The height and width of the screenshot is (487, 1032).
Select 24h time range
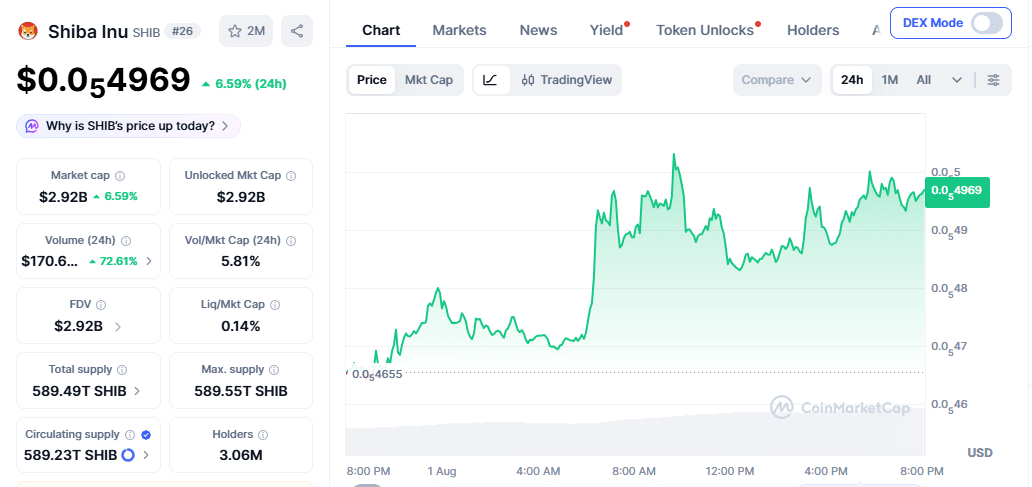tap(852, 80)
